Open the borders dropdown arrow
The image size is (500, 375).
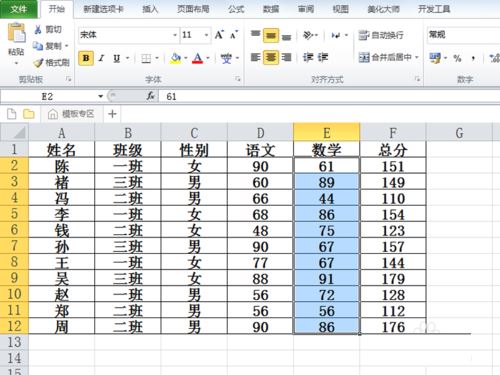(157, 58)
